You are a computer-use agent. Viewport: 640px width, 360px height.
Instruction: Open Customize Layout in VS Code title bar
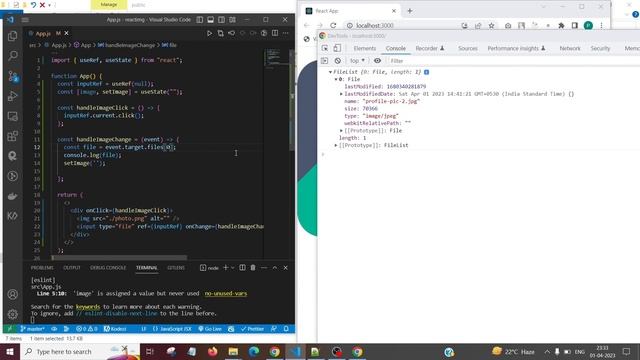(x=232, y=20)
